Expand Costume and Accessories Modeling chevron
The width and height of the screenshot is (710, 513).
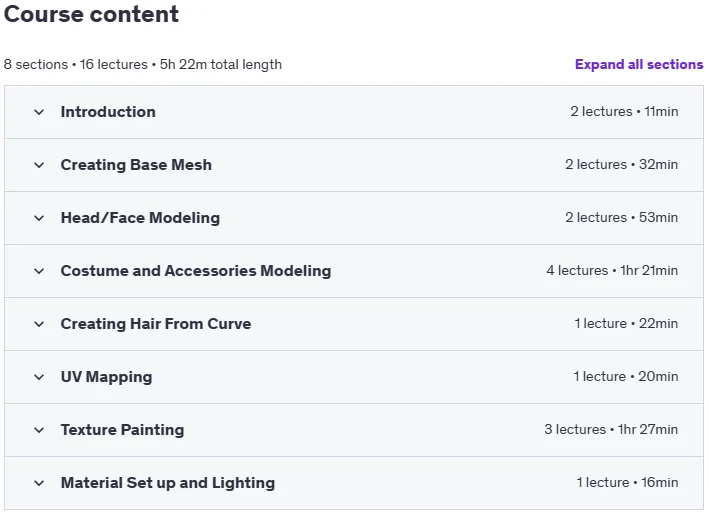click(x=39, y=271)
